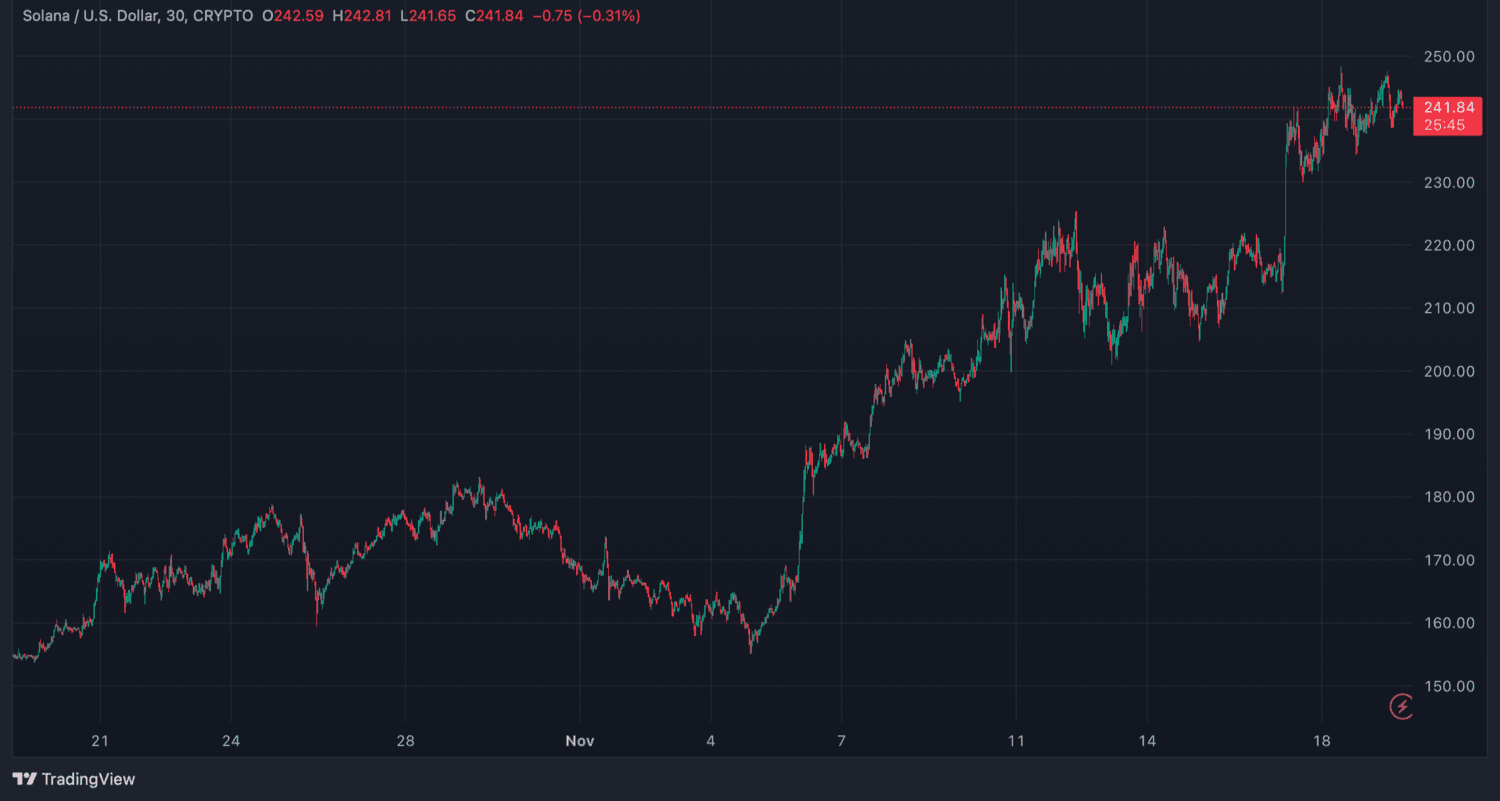Click the 200.00 price axis label

click(1449, 372)
